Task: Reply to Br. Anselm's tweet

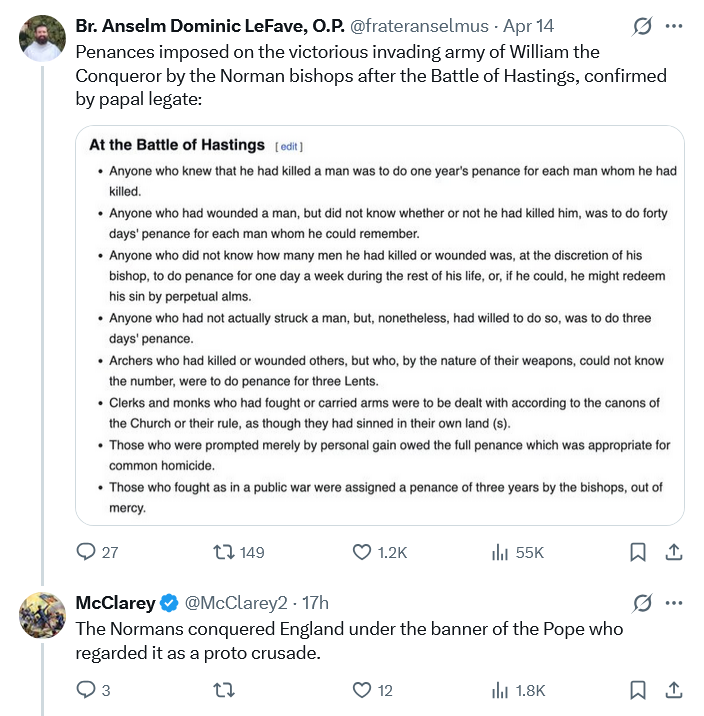Action: [87, 552]
